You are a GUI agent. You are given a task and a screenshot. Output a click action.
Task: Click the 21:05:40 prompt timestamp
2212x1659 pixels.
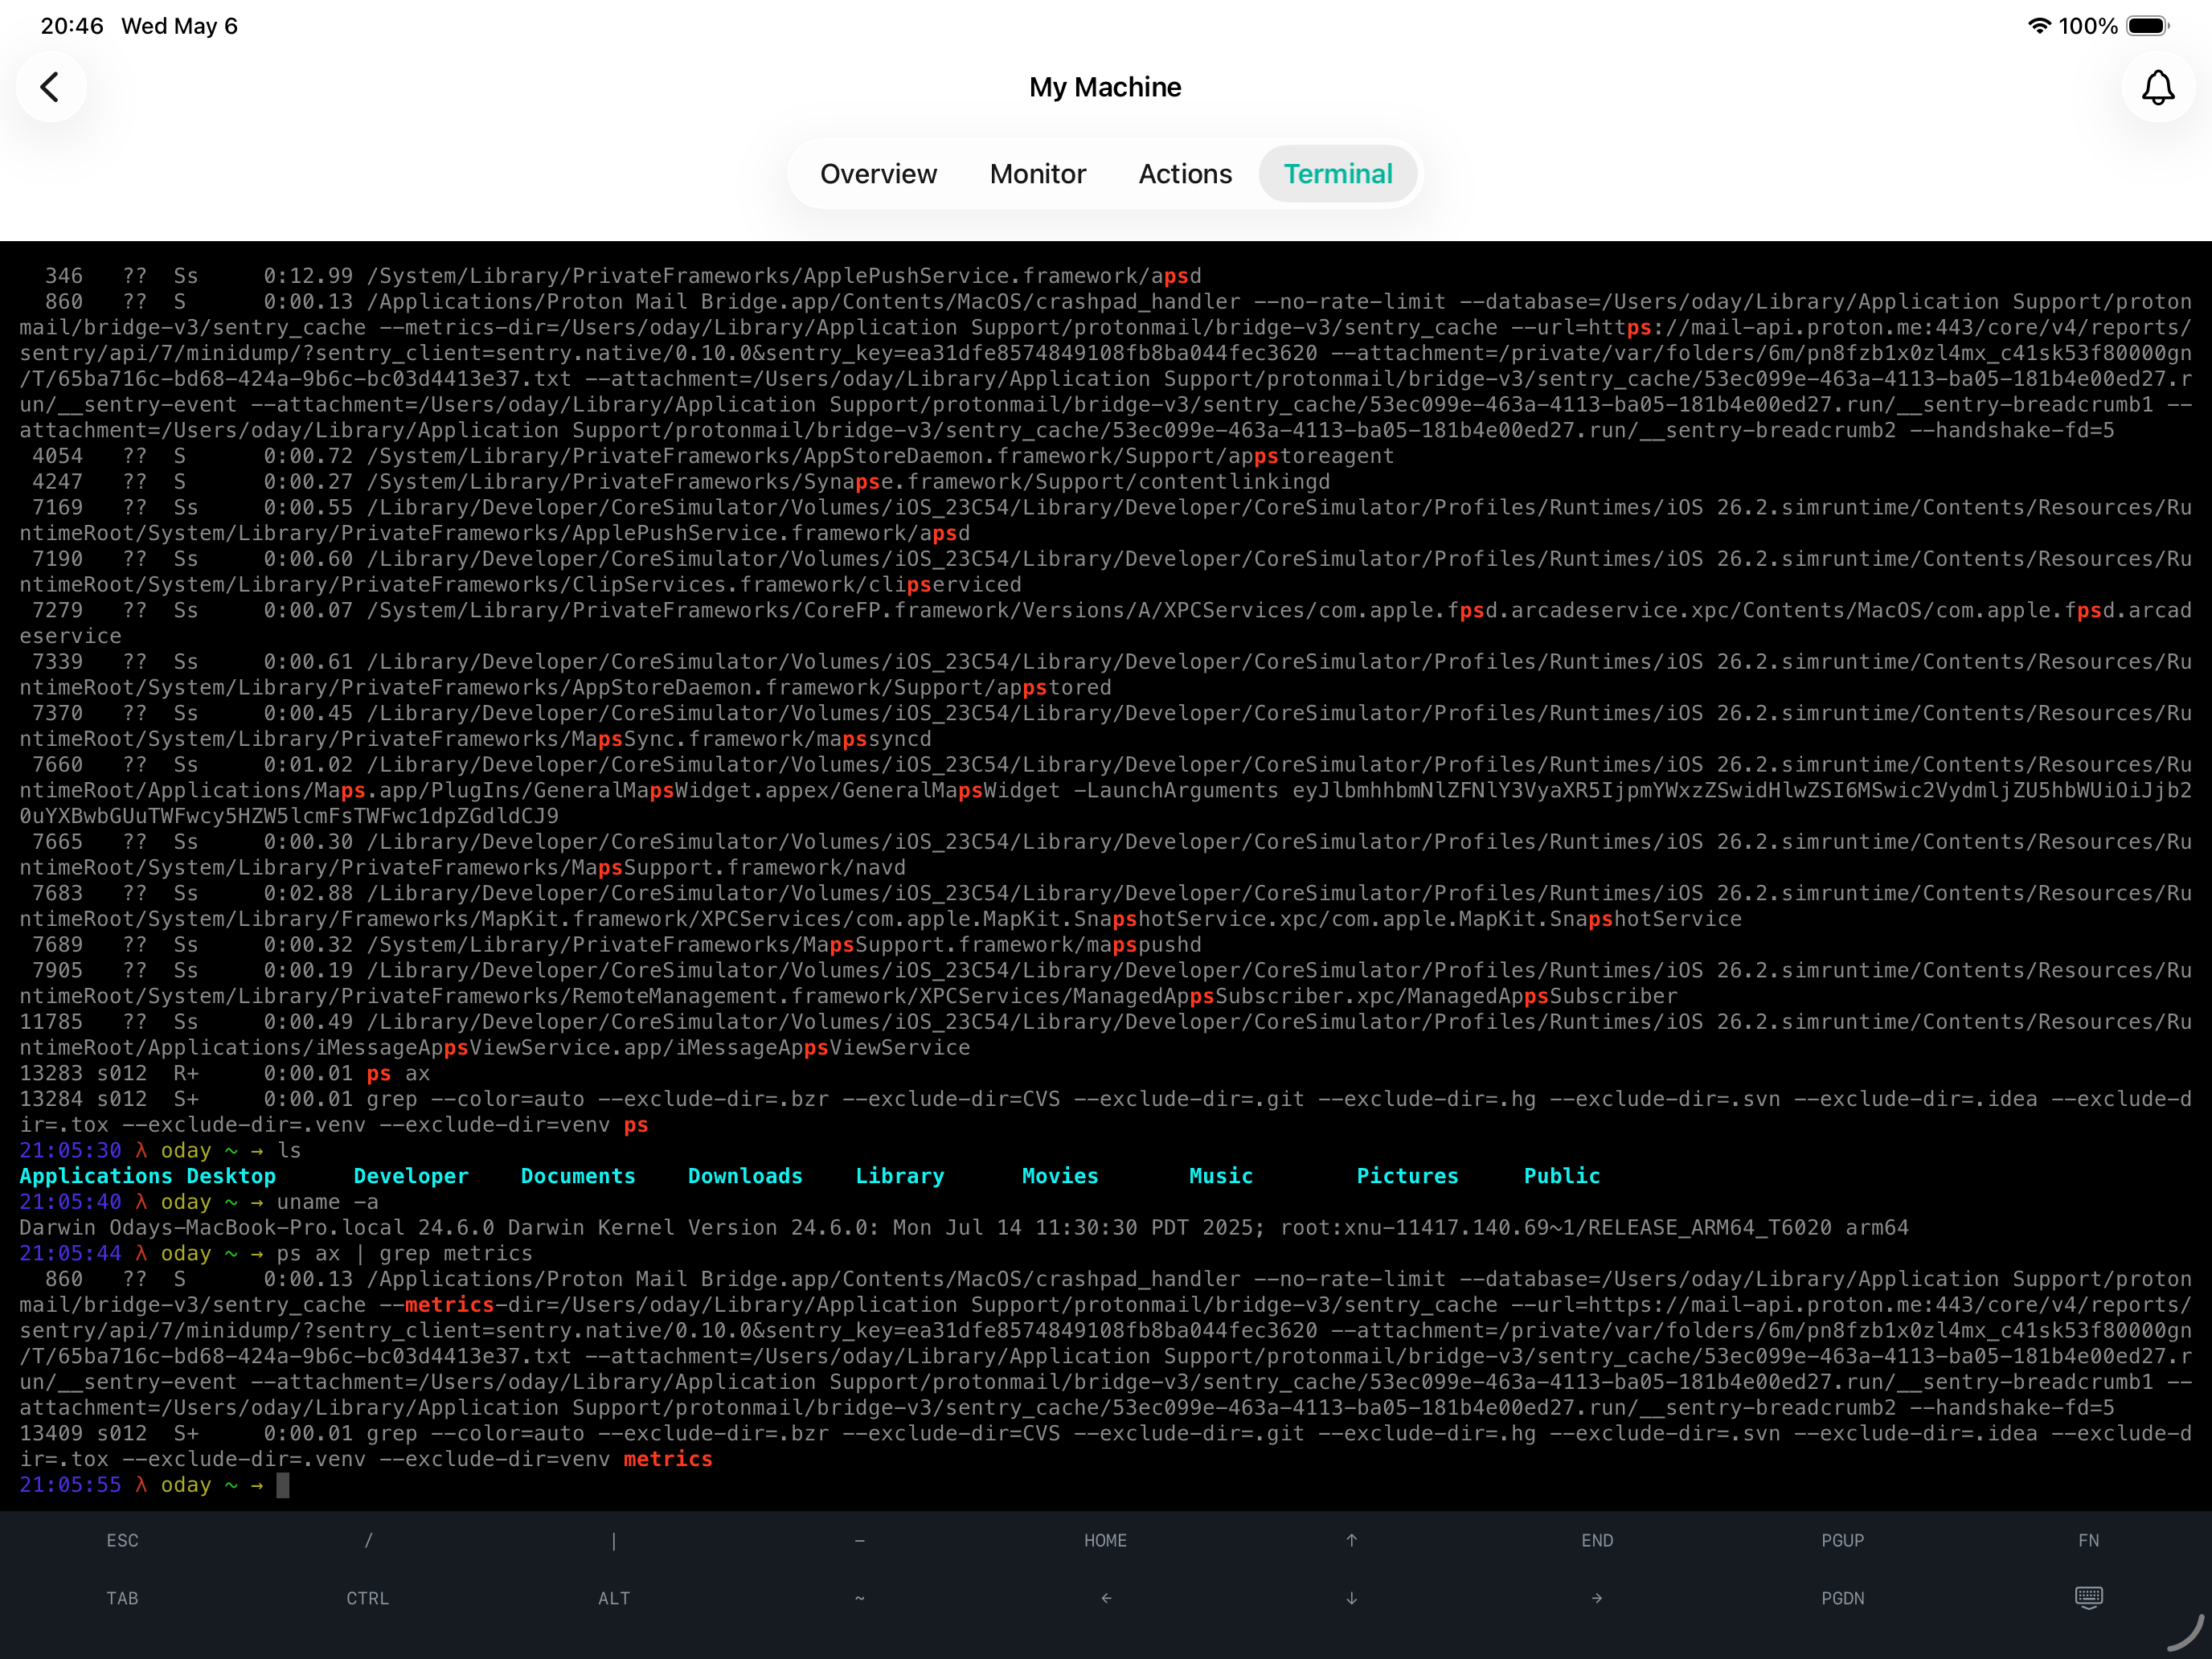tap(70, 1202)
